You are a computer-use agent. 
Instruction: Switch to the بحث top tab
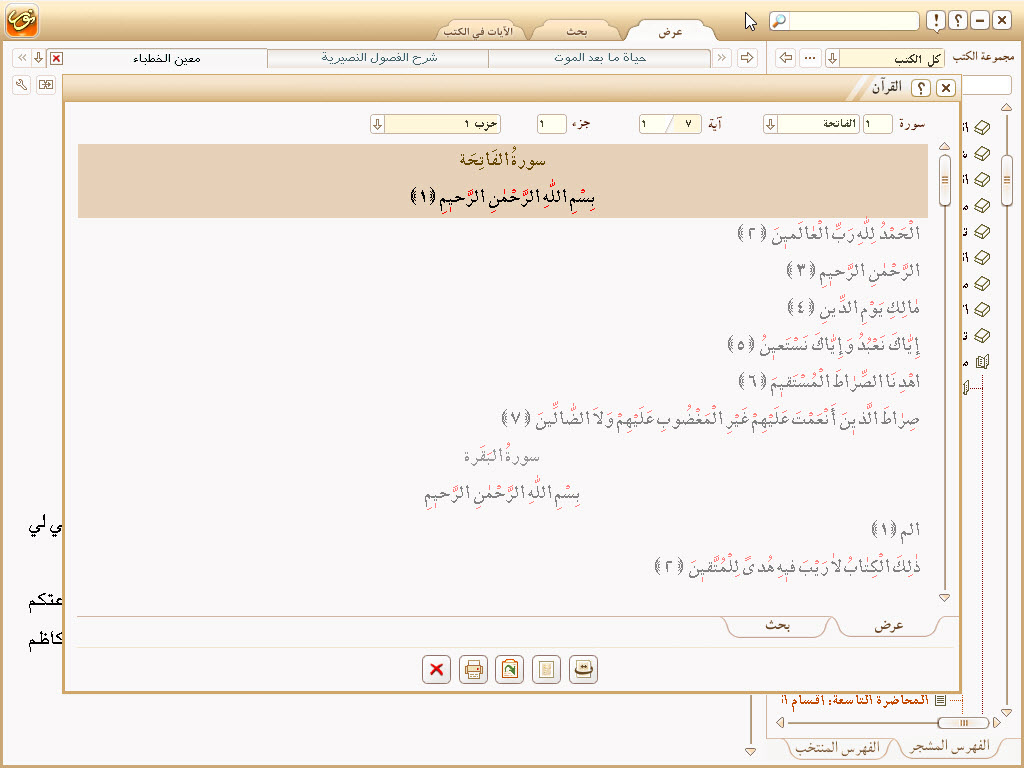coord(577,31)
